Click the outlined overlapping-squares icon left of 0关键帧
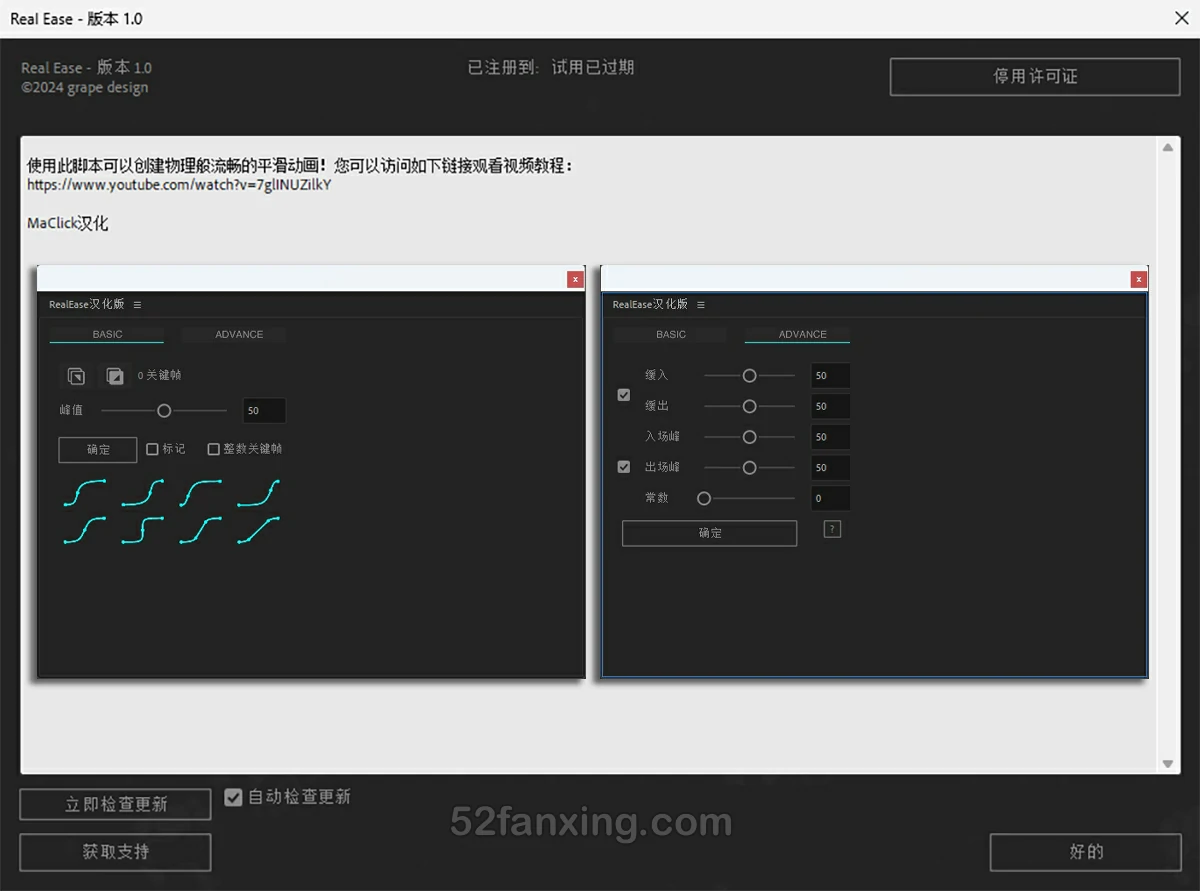The height and width of the screenshot is (891, 1200). [76, 376]
